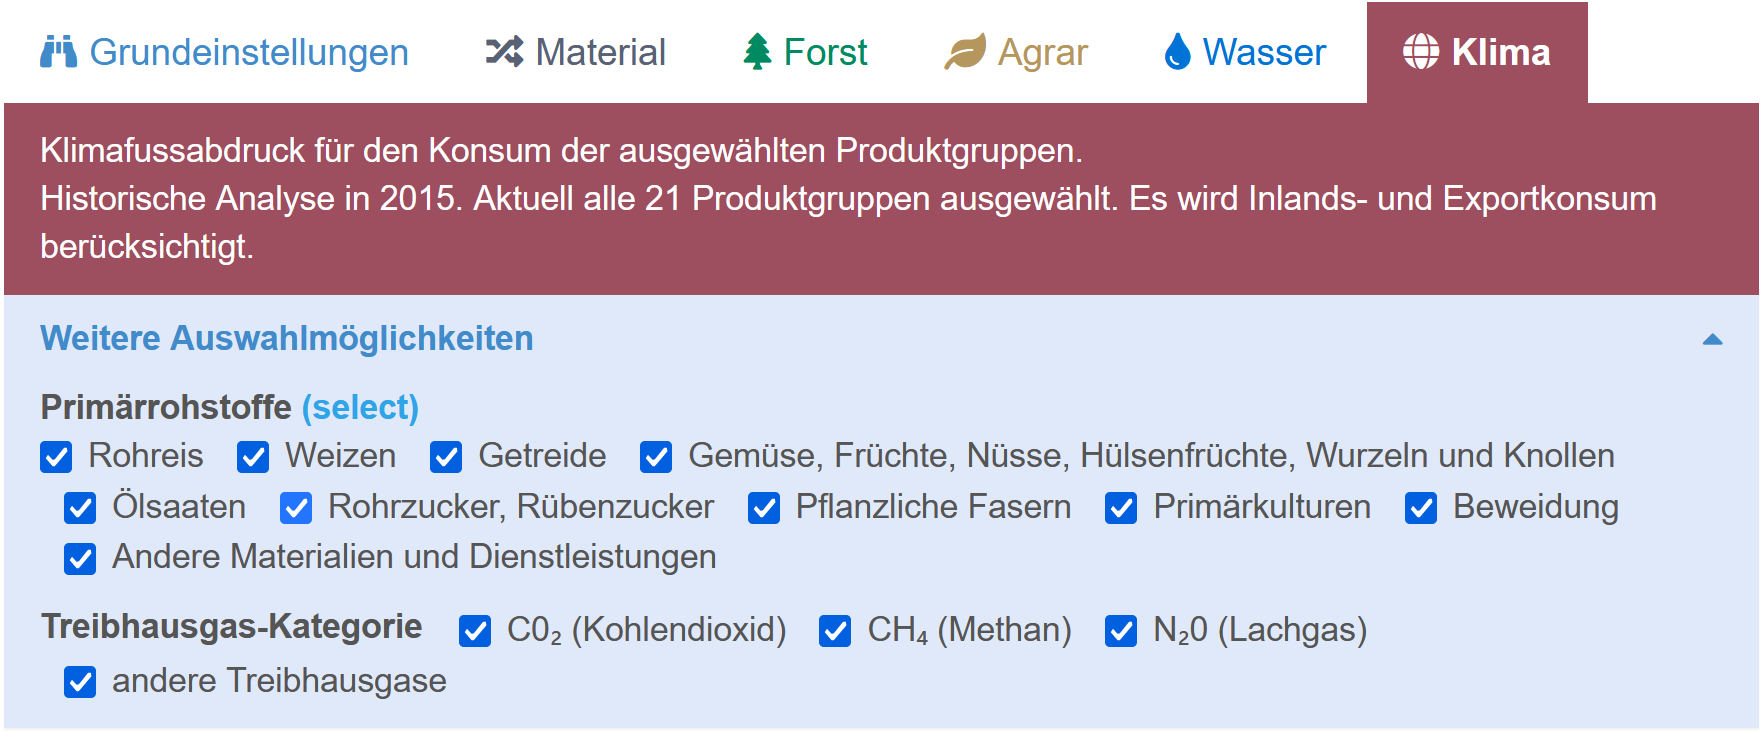Toggle the CH₄ (Methan) checkbox
Image resolution: width=1763 pixels, height=733 pixels.
(x=835, y=631)
